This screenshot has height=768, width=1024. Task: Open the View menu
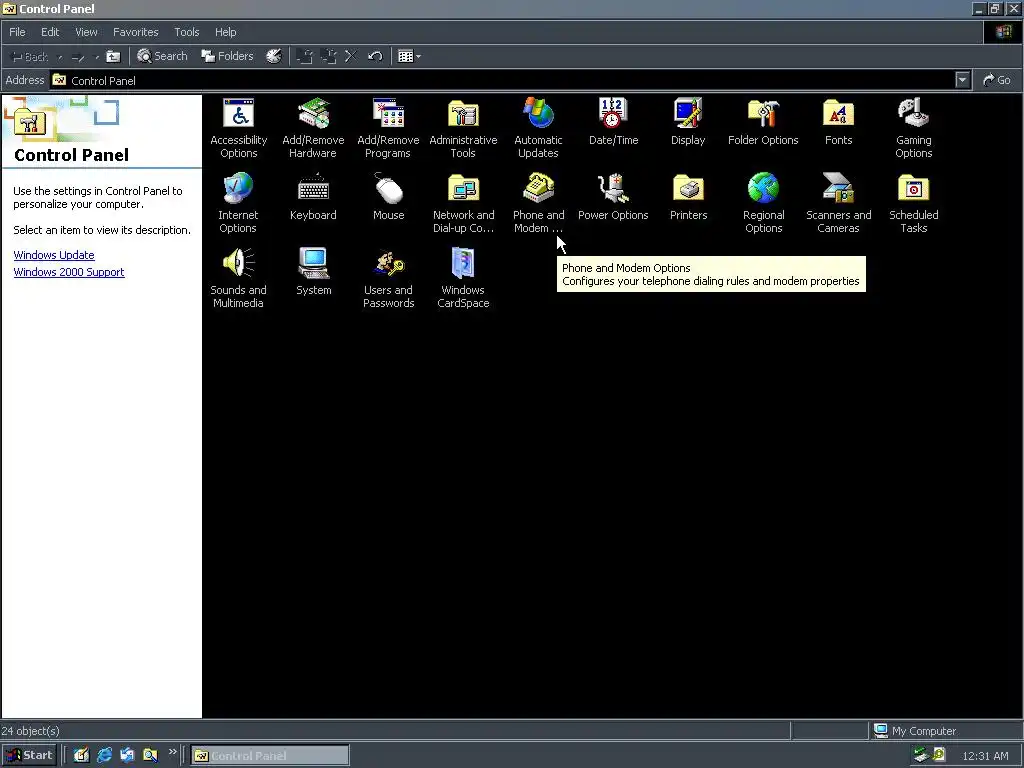(x=86, y=32)
